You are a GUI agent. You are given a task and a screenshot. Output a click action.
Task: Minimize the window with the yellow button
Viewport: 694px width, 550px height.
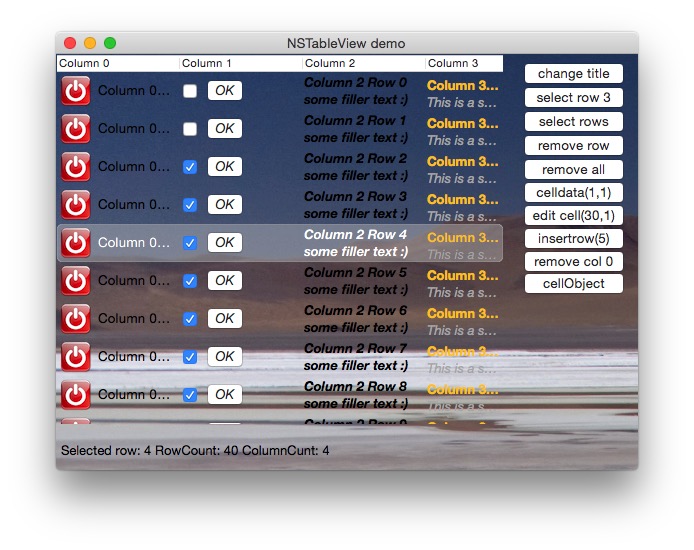tap(90, 43)
